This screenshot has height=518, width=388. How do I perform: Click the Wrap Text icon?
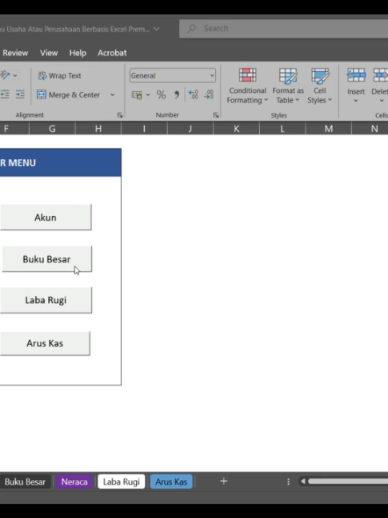pos(42,76)
